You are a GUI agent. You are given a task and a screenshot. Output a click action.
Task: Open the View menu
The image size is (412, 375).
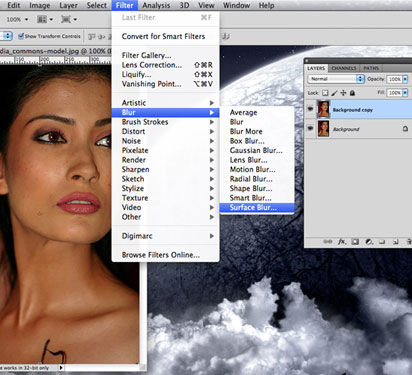pos(206,5)
